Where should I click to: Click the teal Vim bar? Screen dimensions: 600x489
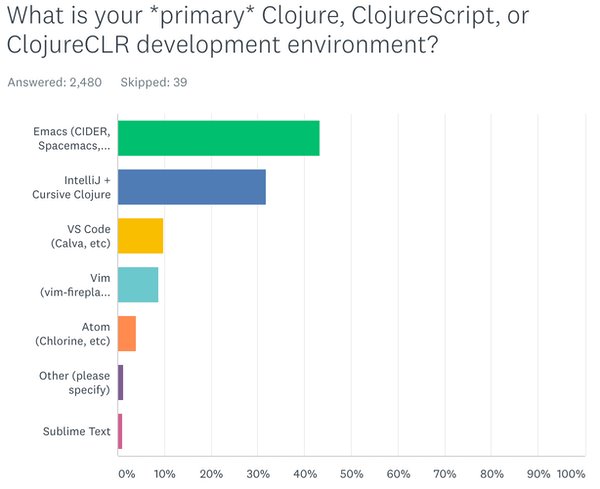[x=138, y=285]
